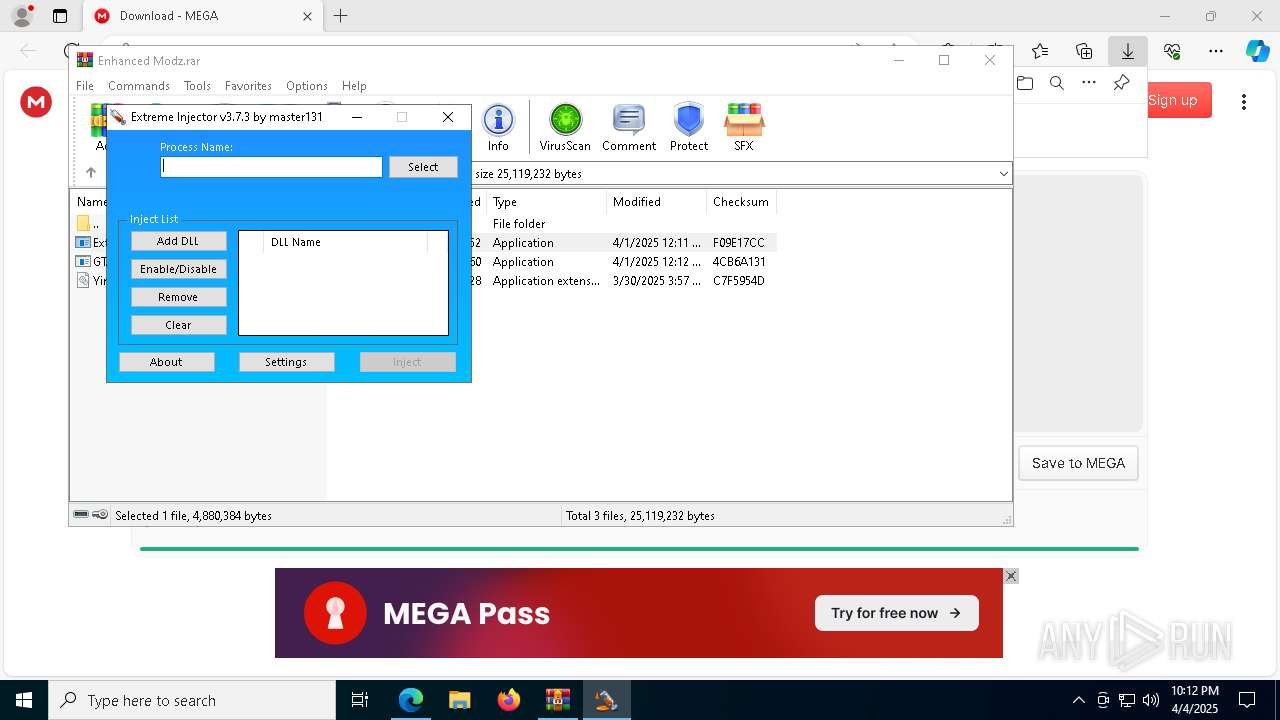The width and height of the screenshot is (1280, 720).
Task: Focus the Process Name input field
Action: (x=272, y=167)
